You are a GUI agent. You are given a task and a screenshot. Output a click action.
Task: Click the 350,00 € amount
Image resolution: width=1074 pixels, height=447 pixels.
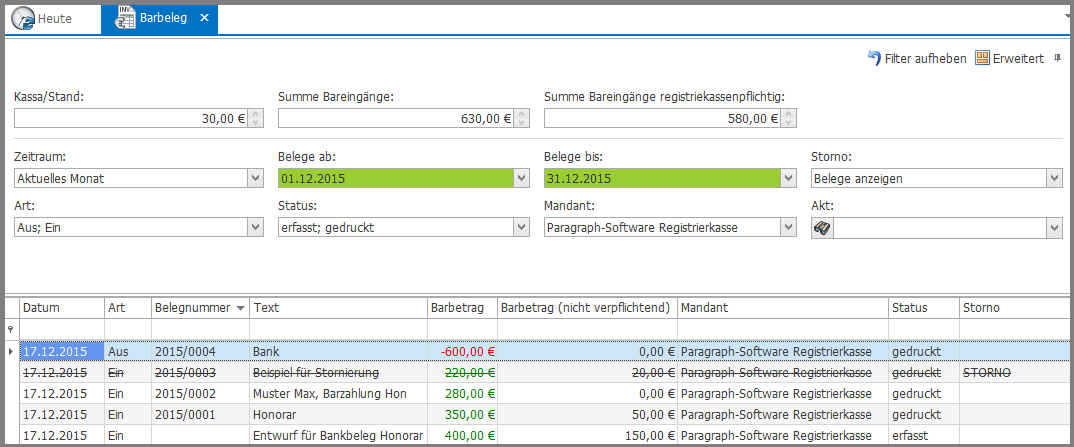click(x=469, y=415)
